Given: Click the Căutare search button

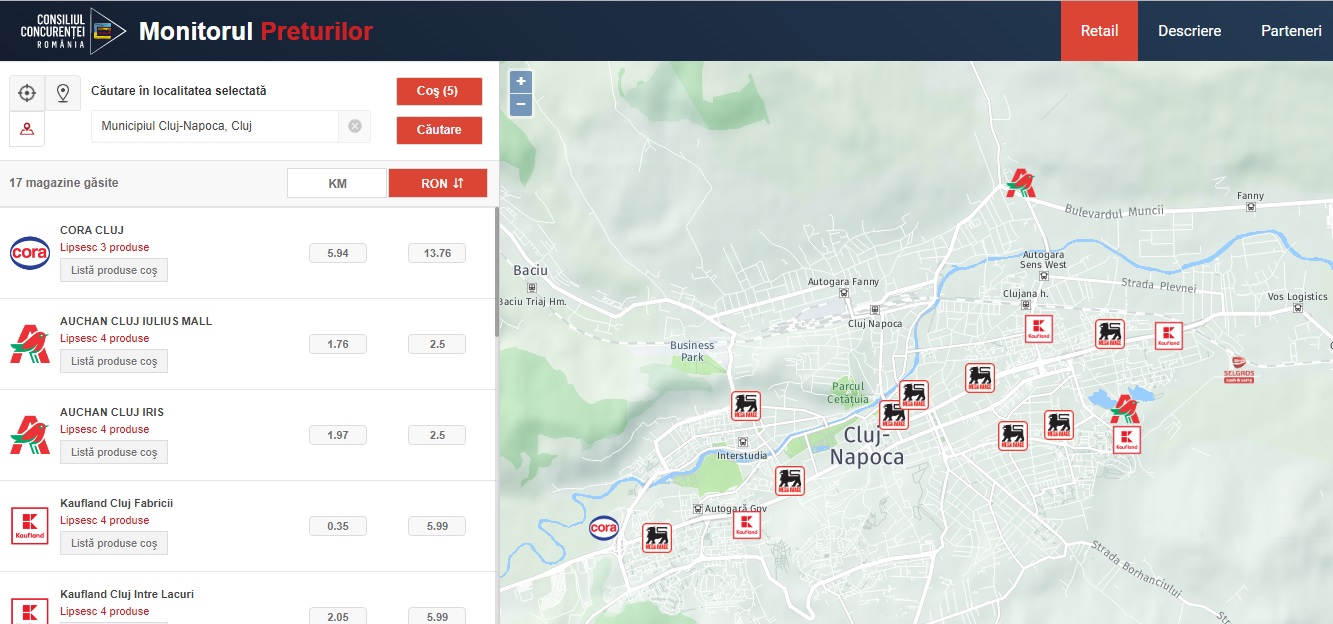Looking at the screenshot, I should (439, 130).
